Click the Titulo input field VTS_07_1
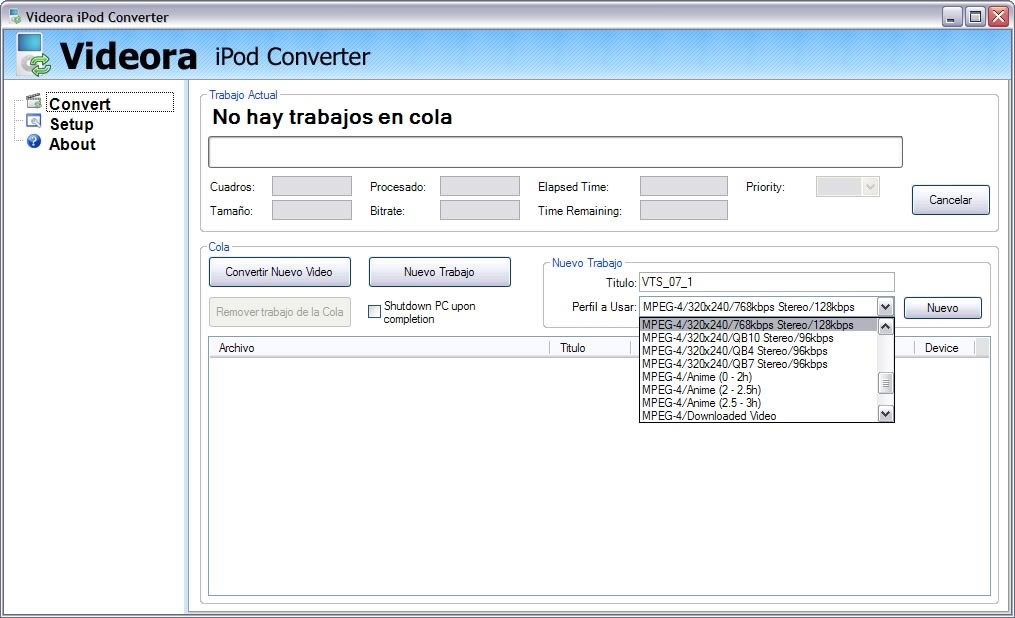Image resolution: width=1015 pixels, height=618 pixels. (x=767, y=282)
